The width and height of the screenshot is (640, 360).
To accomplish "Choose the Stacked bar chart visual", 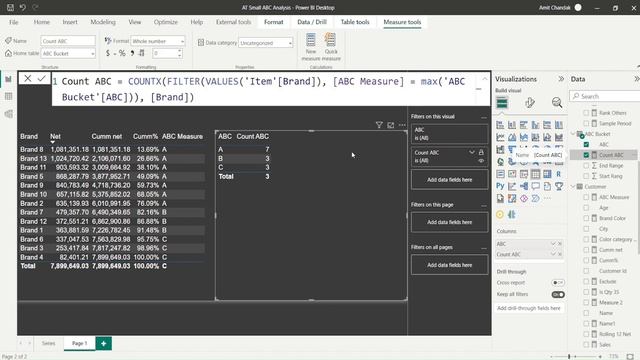I will (500, 125).
